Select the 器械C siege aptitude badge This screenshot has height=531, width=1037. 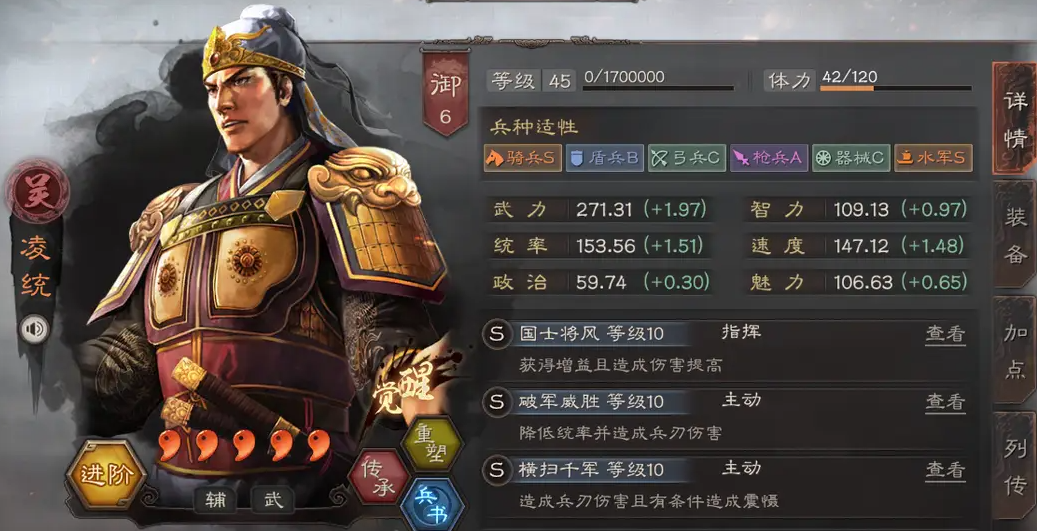click(850, 158)
